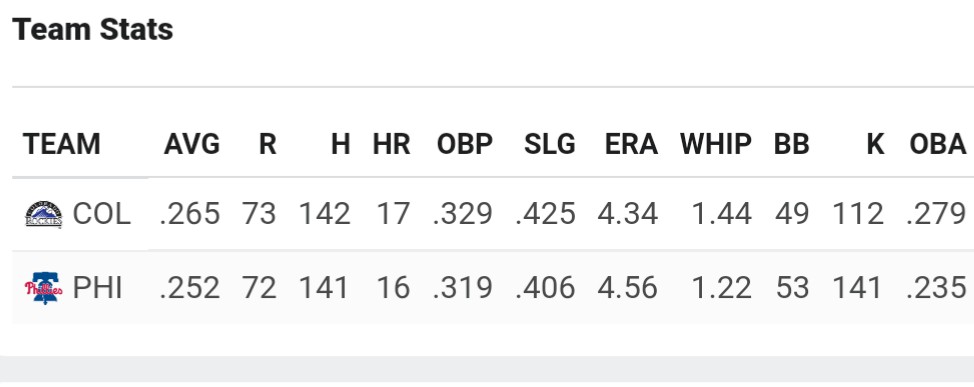Viewport: 974px width, 387px height.
Task: Open the COL team link
Action: (101, 214)
